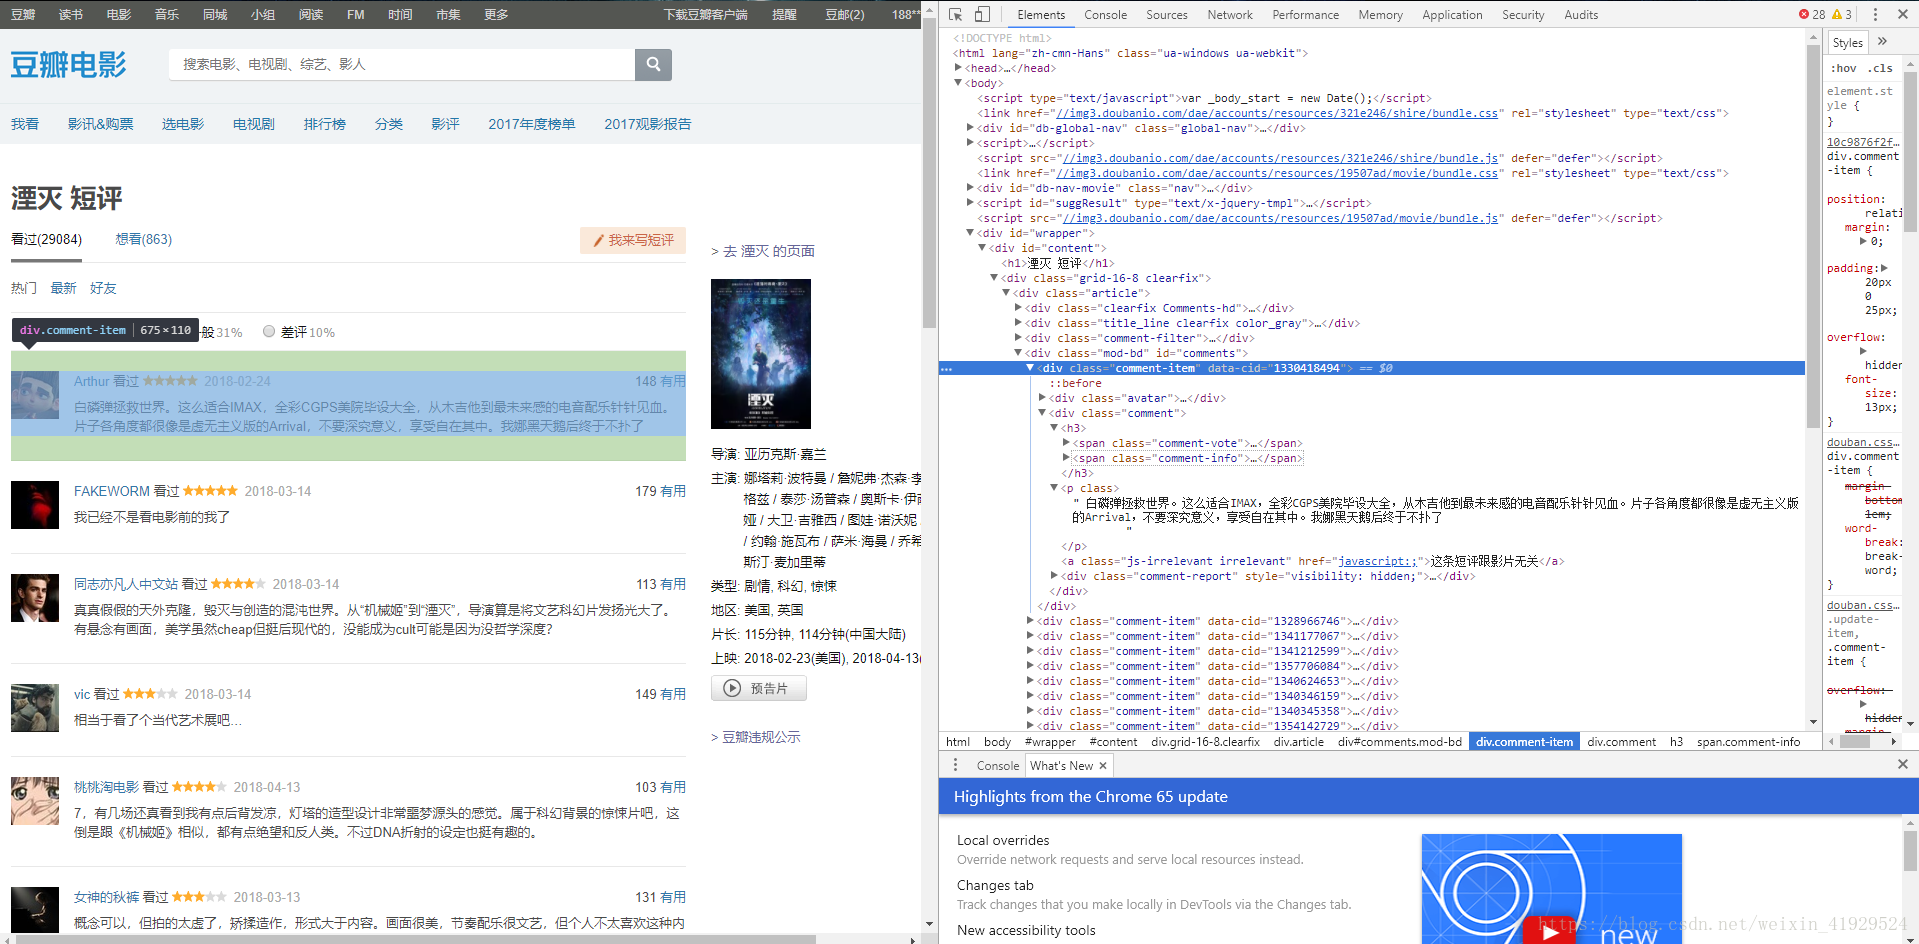The image size is (1919, 944).
Task: Open the 湮灭 movie poster image
Action: point(761,354)
